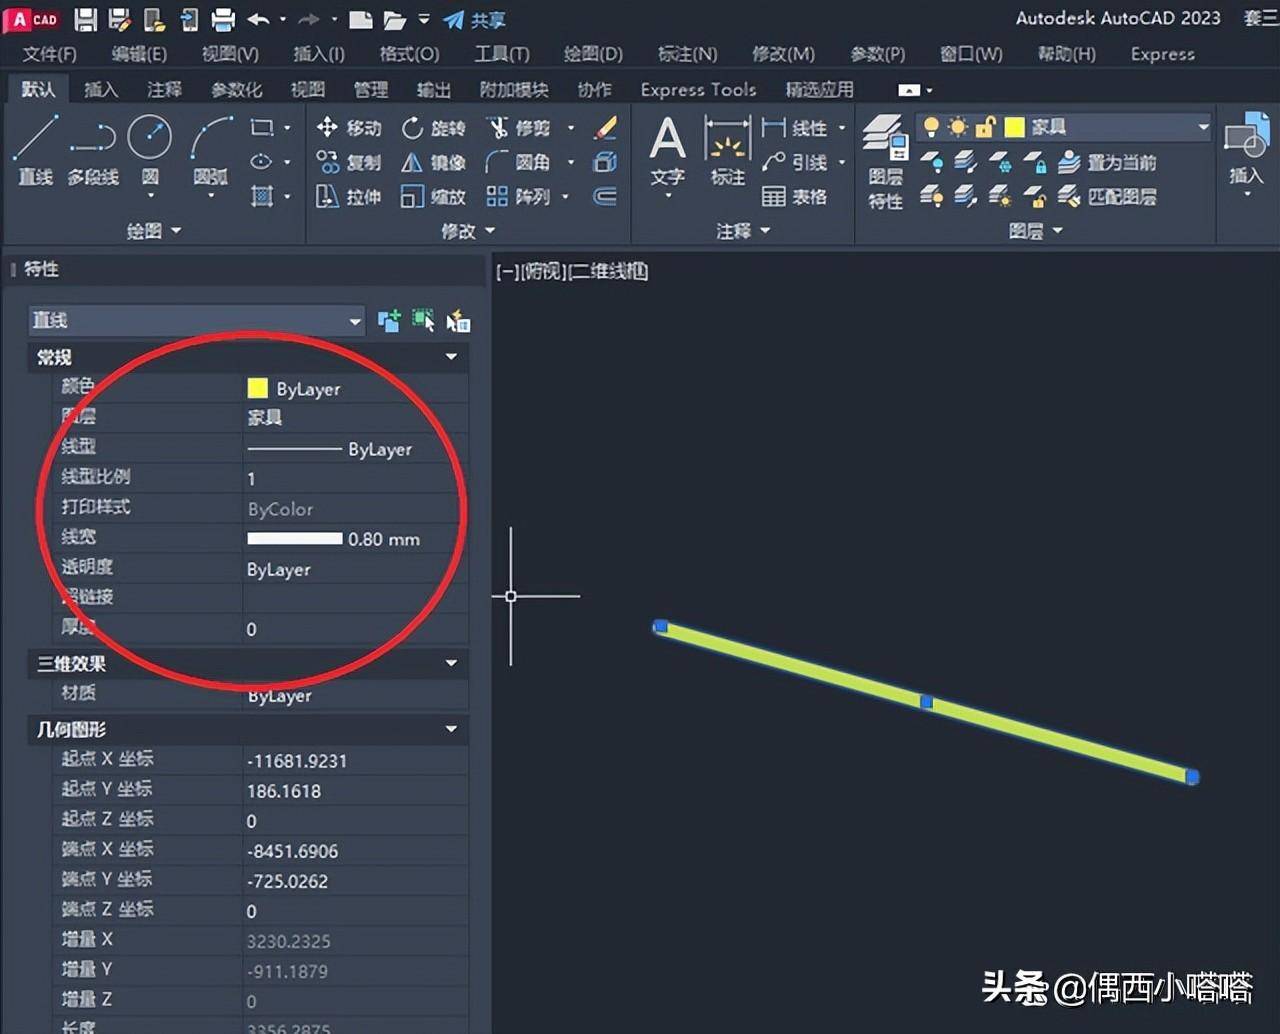This screenshot has width=1280, height=1034.
Task: Click the Undo arrow in quick access toolbar
Action: (x=258, y=19)
